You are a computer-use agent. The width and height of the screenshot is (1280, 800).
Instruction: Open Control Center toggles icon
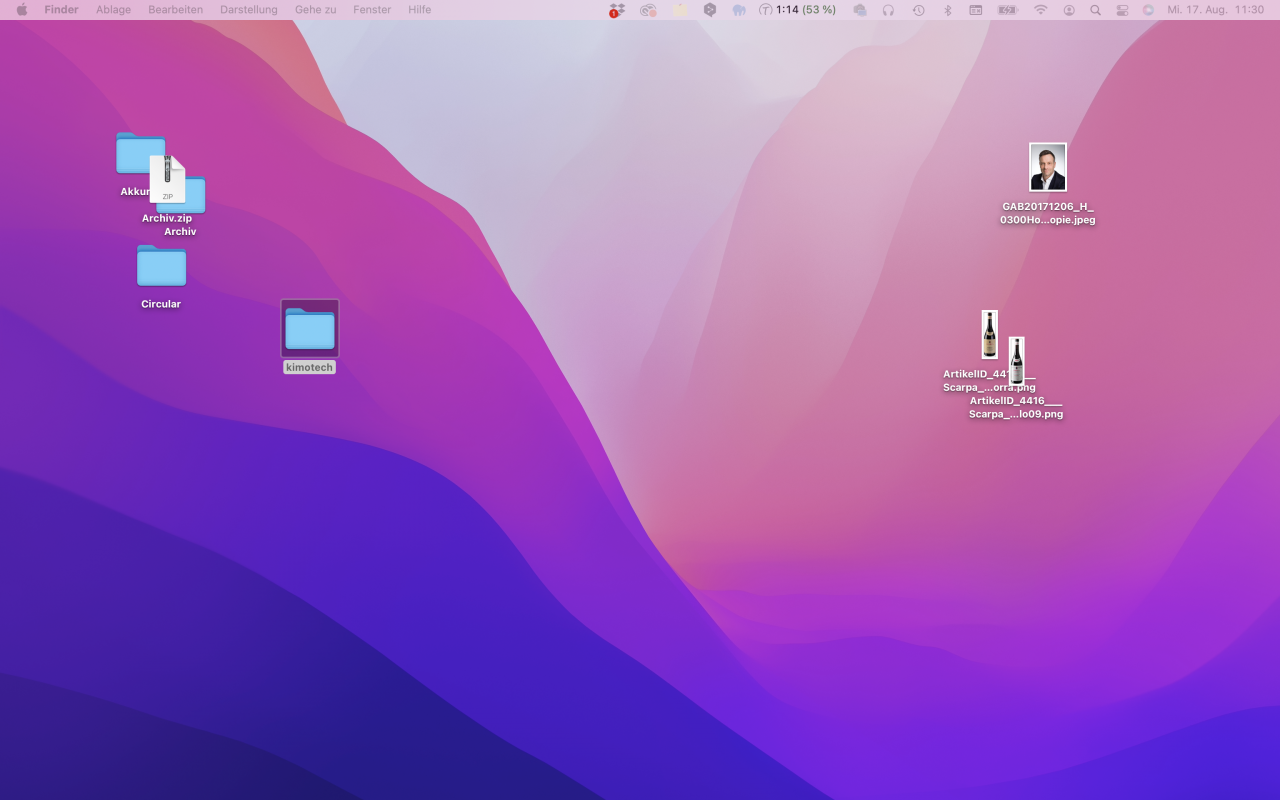point(1122,10)
